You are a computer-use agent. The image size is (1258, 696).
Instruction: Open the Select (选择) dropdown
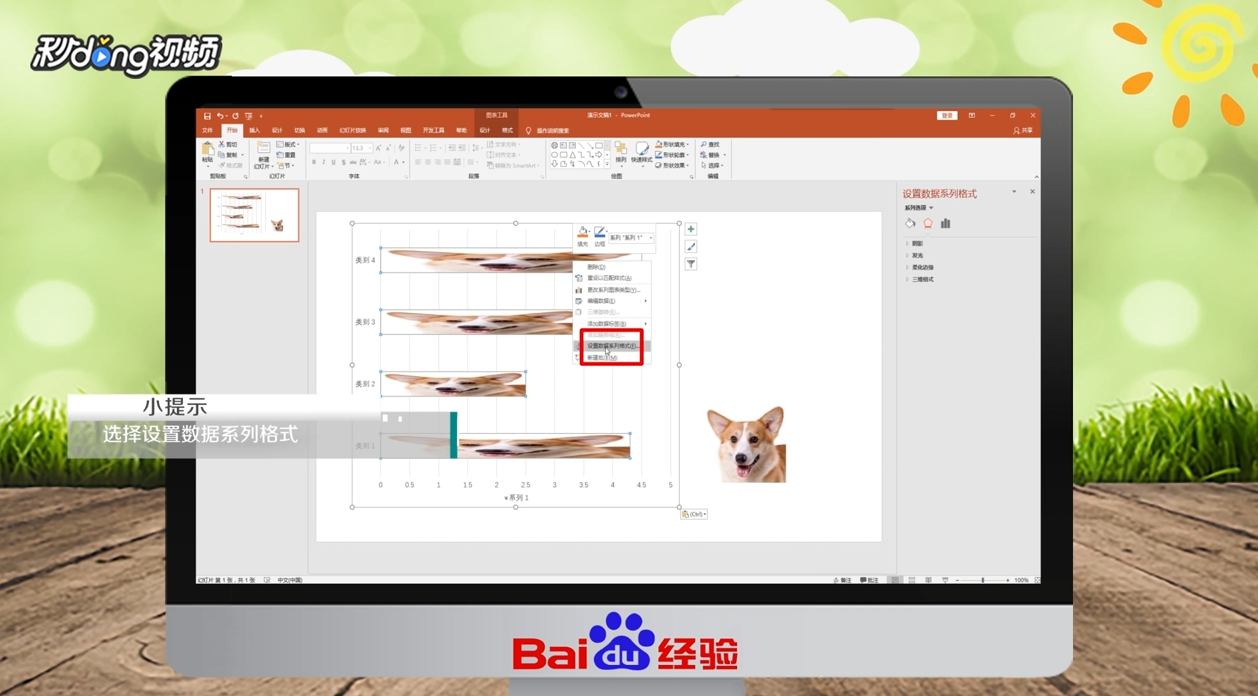coord(711,165)
